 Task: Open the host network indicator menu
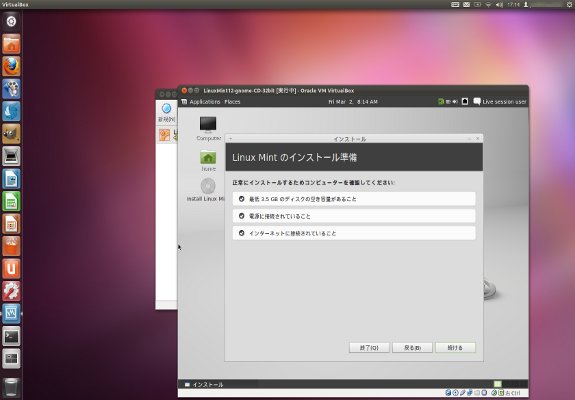(488, 4)
